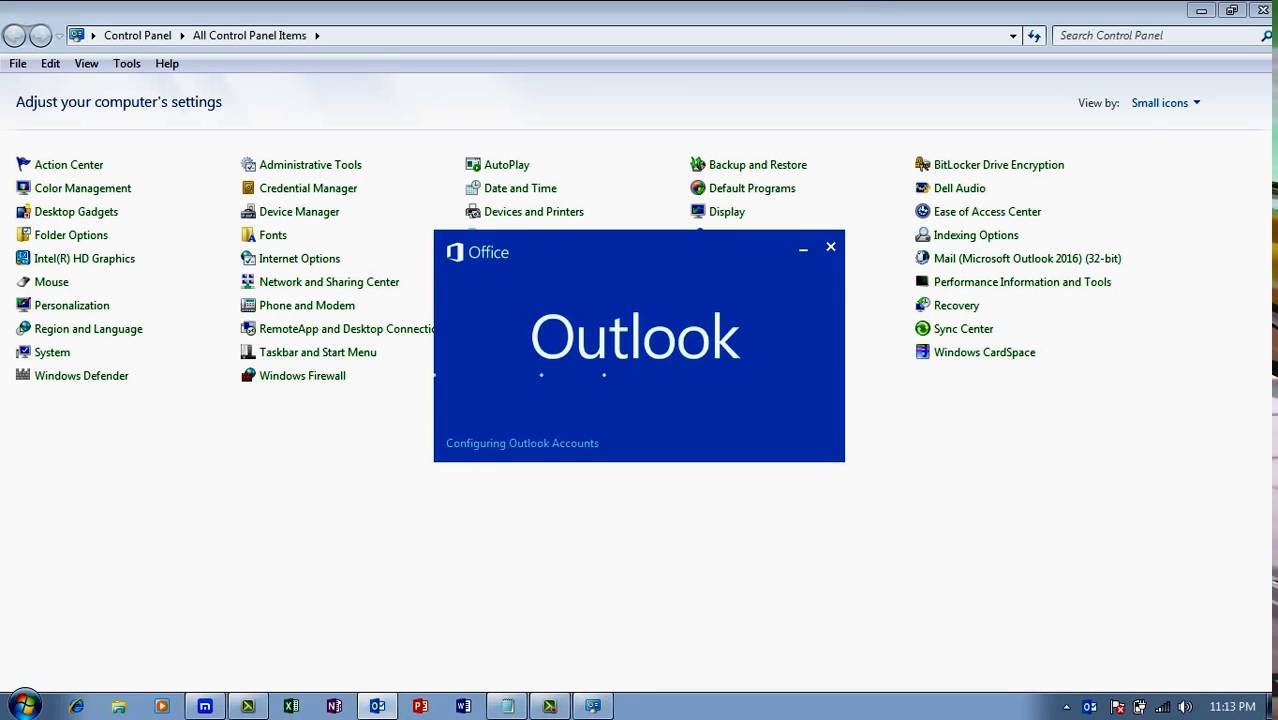The height and width of the screenshot is (720, 1278).
Task: Open Phone and Modem link
Action: pyautogui.click(x=298, y=305)
